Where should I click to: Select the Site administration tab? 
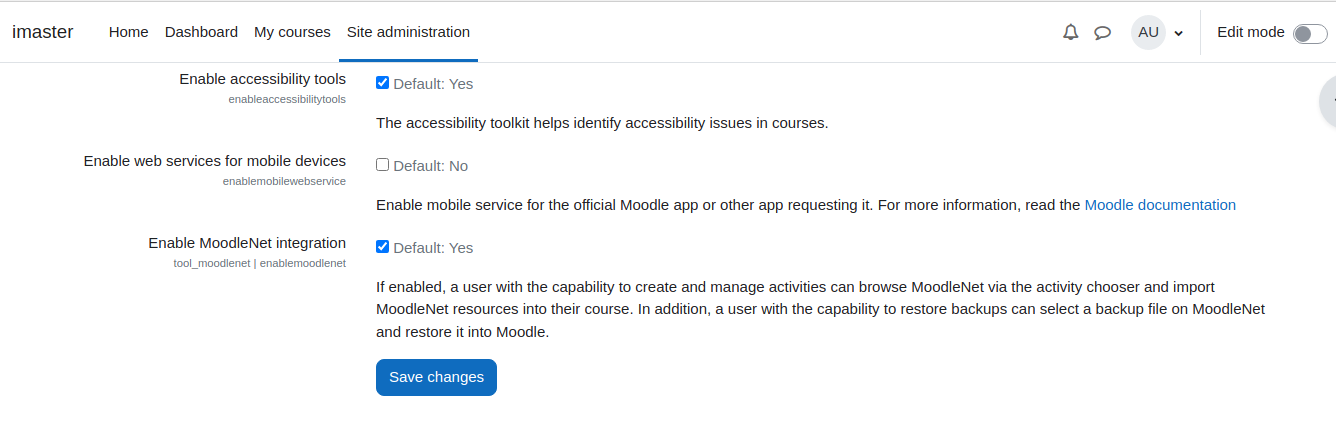coord(408,32)
